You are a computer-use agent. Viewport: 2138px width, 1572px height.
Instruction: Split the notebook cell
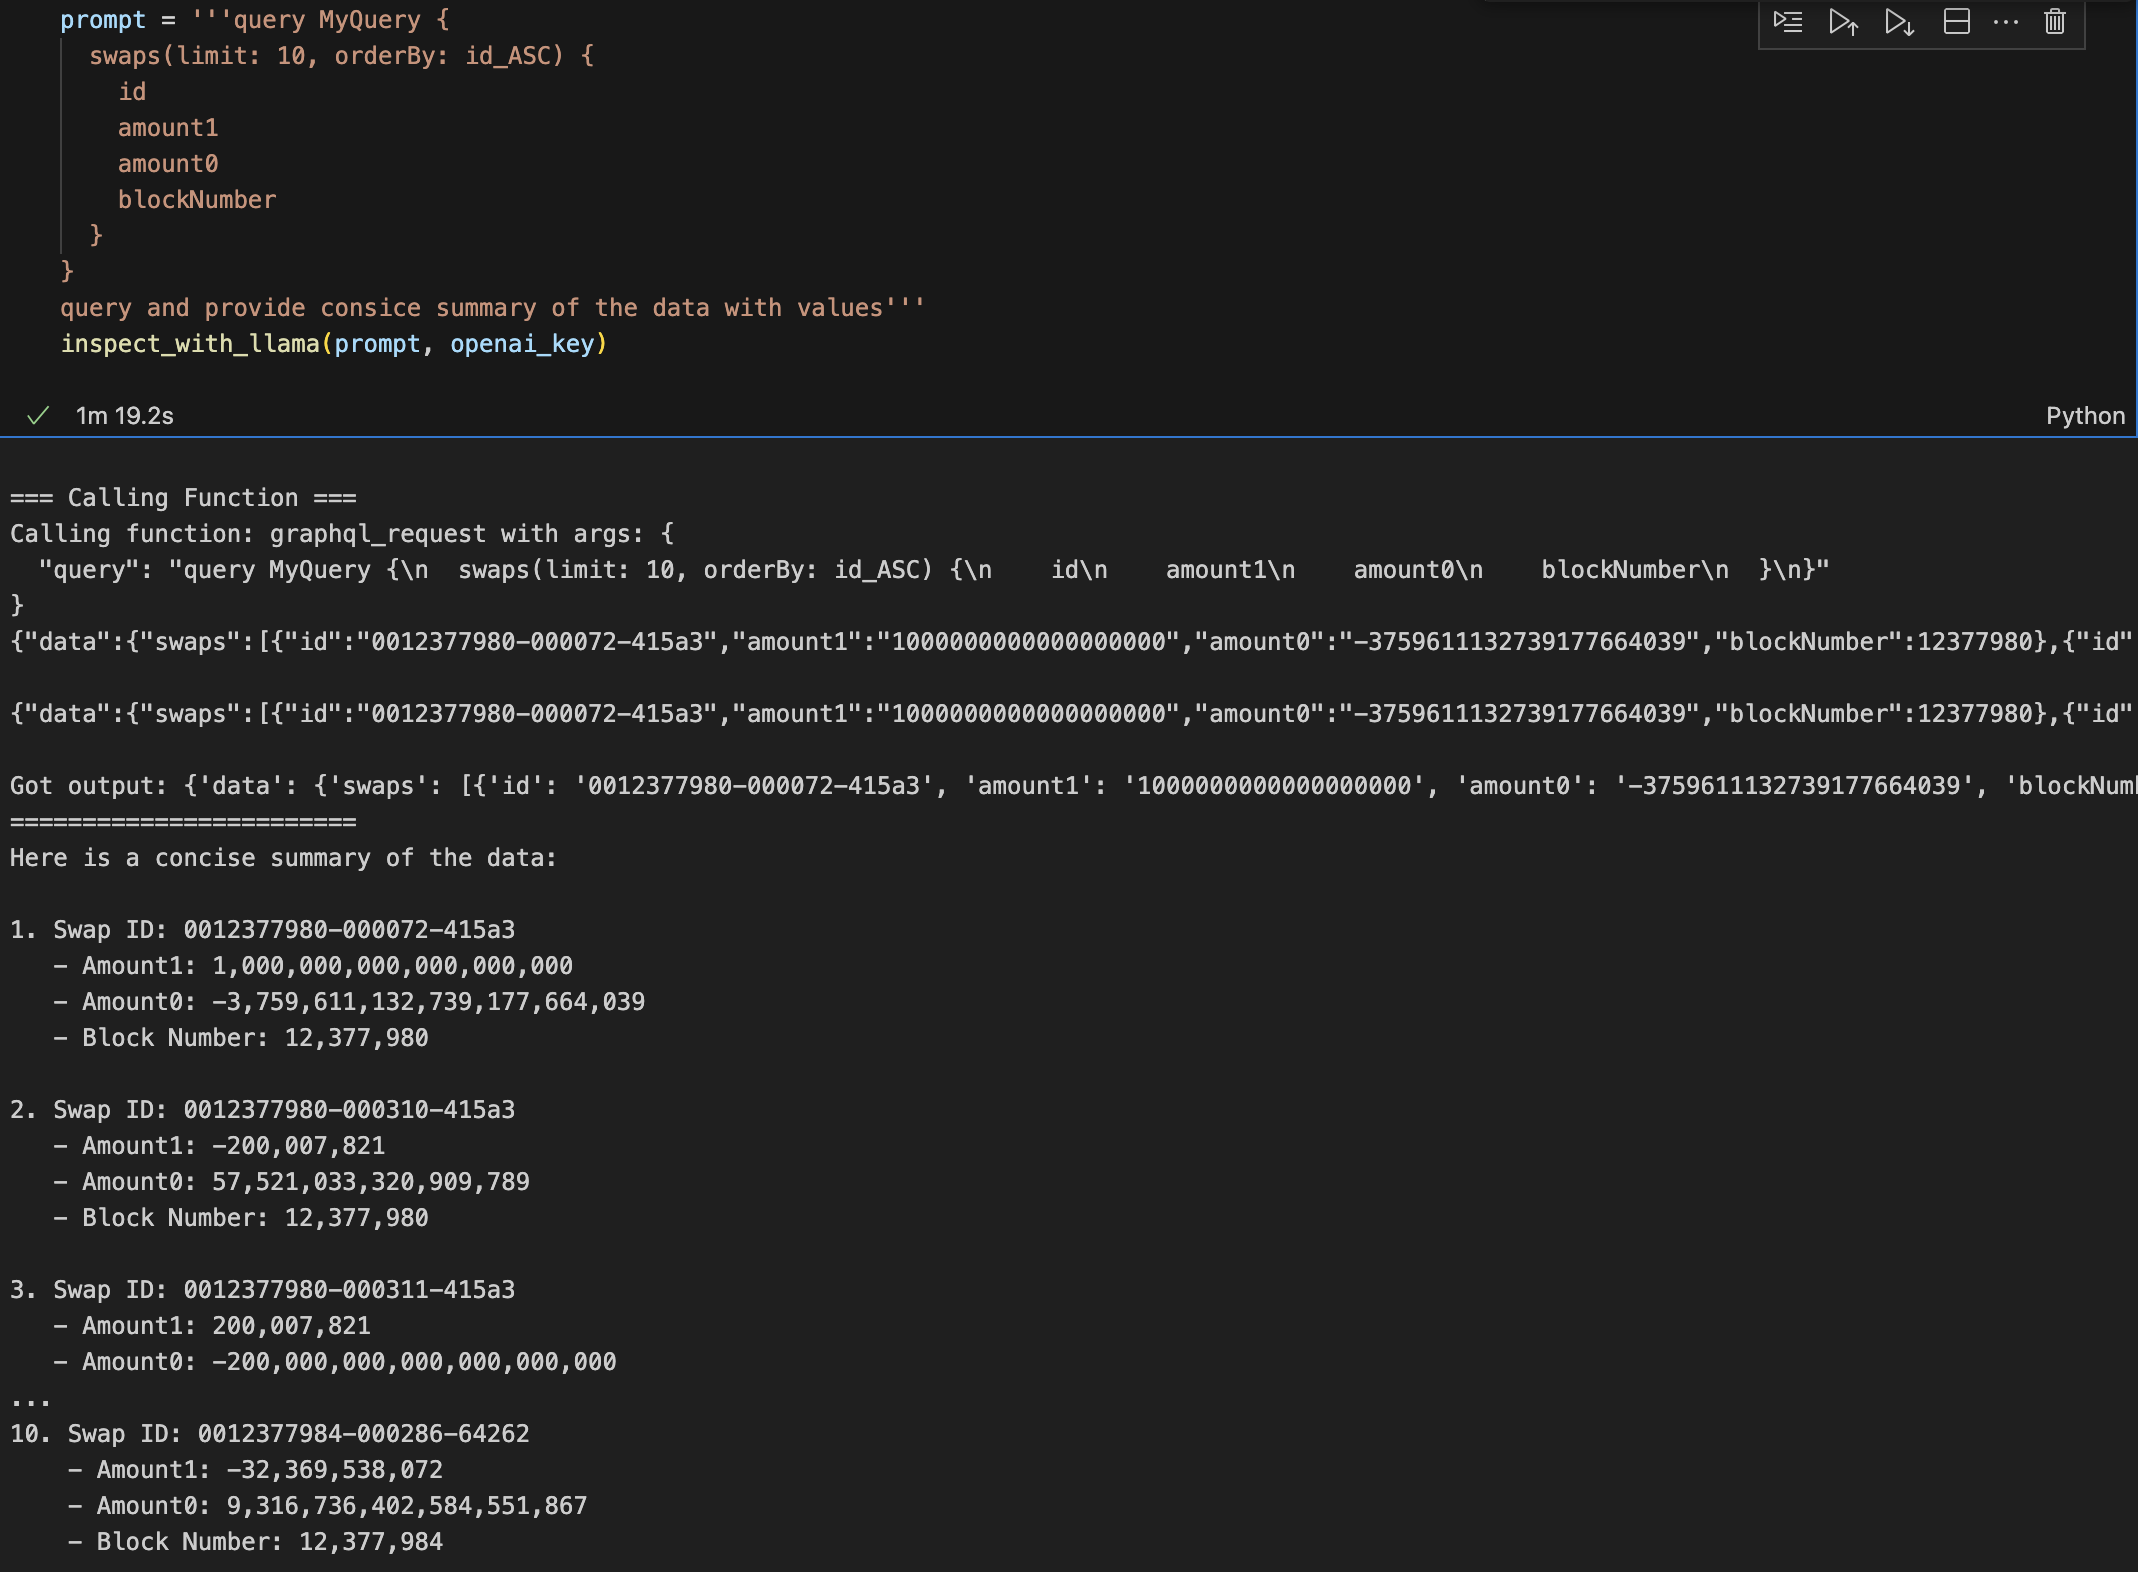[1956, 22]
